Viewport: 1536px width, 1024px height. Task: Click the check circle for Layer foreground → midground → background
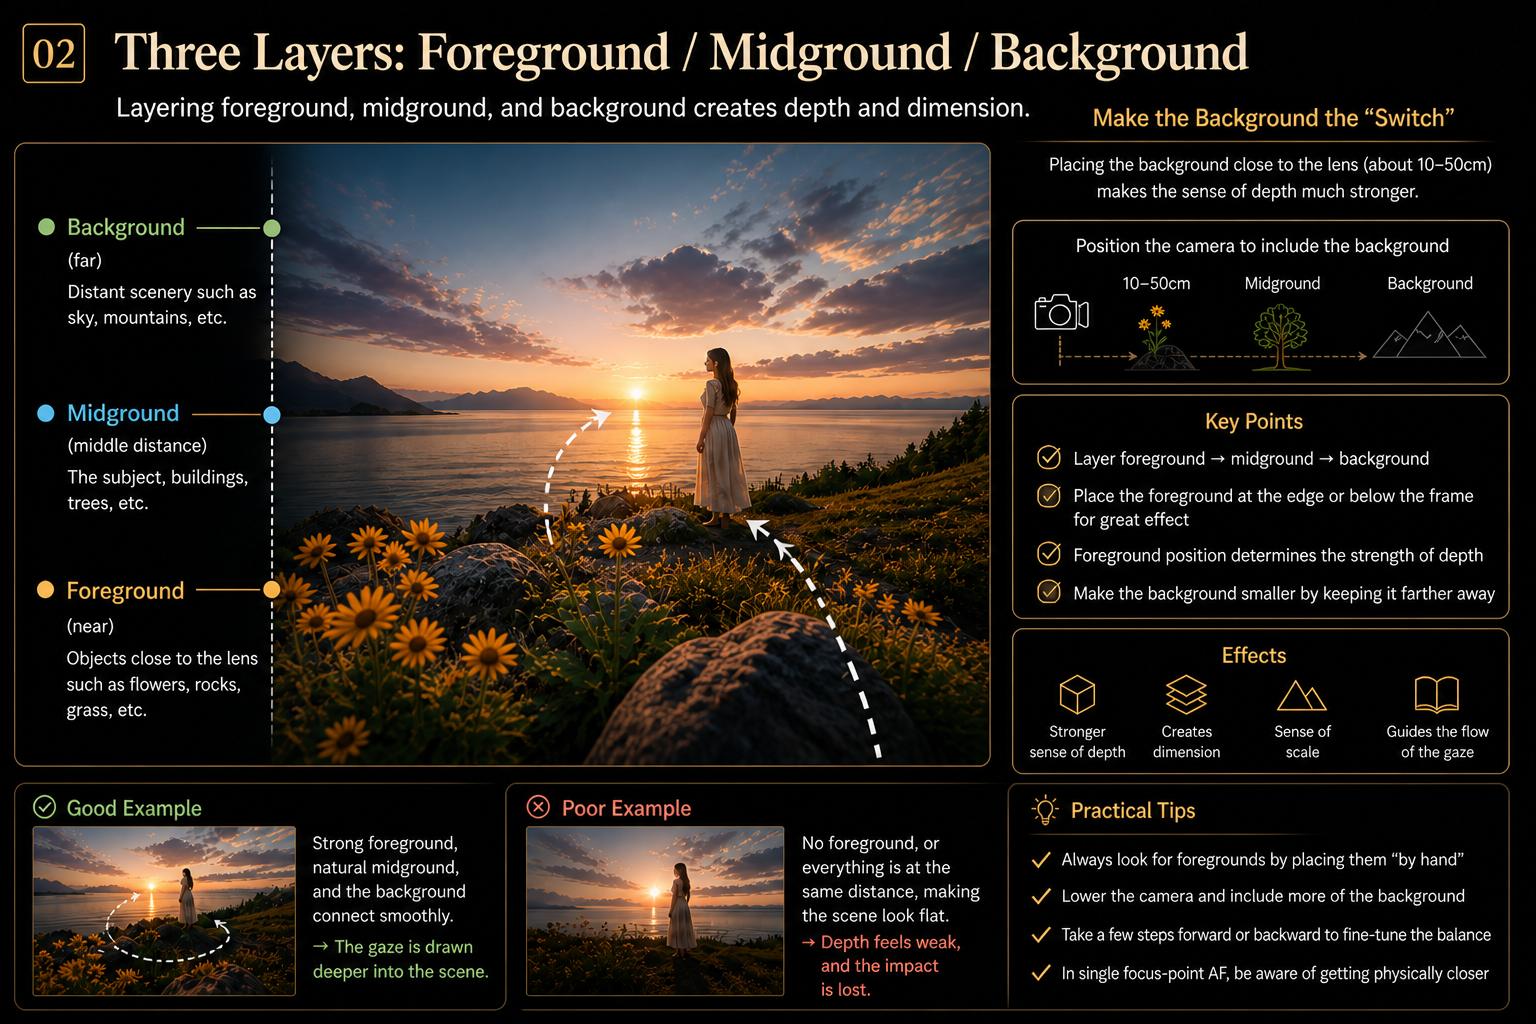[1048, 458]
